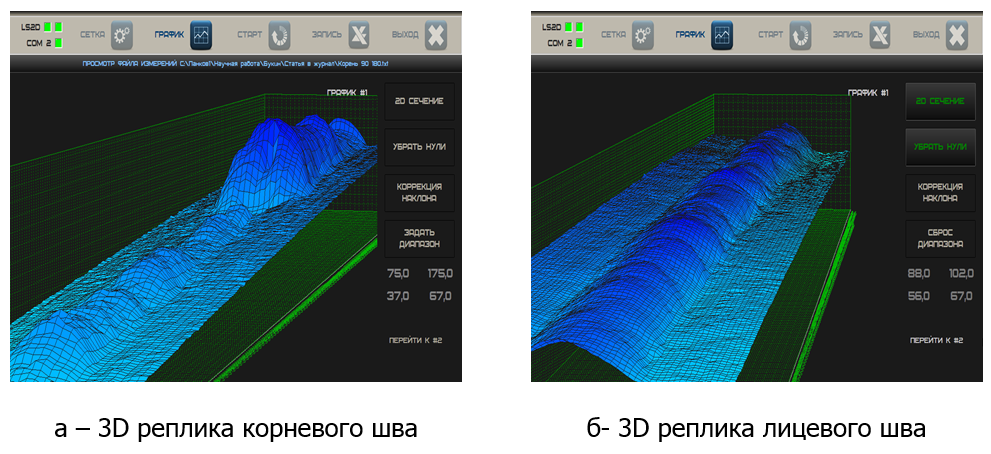The height and width of the screenshot is (454, 991).
Task: Click the ЗАПИСЬ icon in right window
Action: pyautogui.click(x=879, y=35)
